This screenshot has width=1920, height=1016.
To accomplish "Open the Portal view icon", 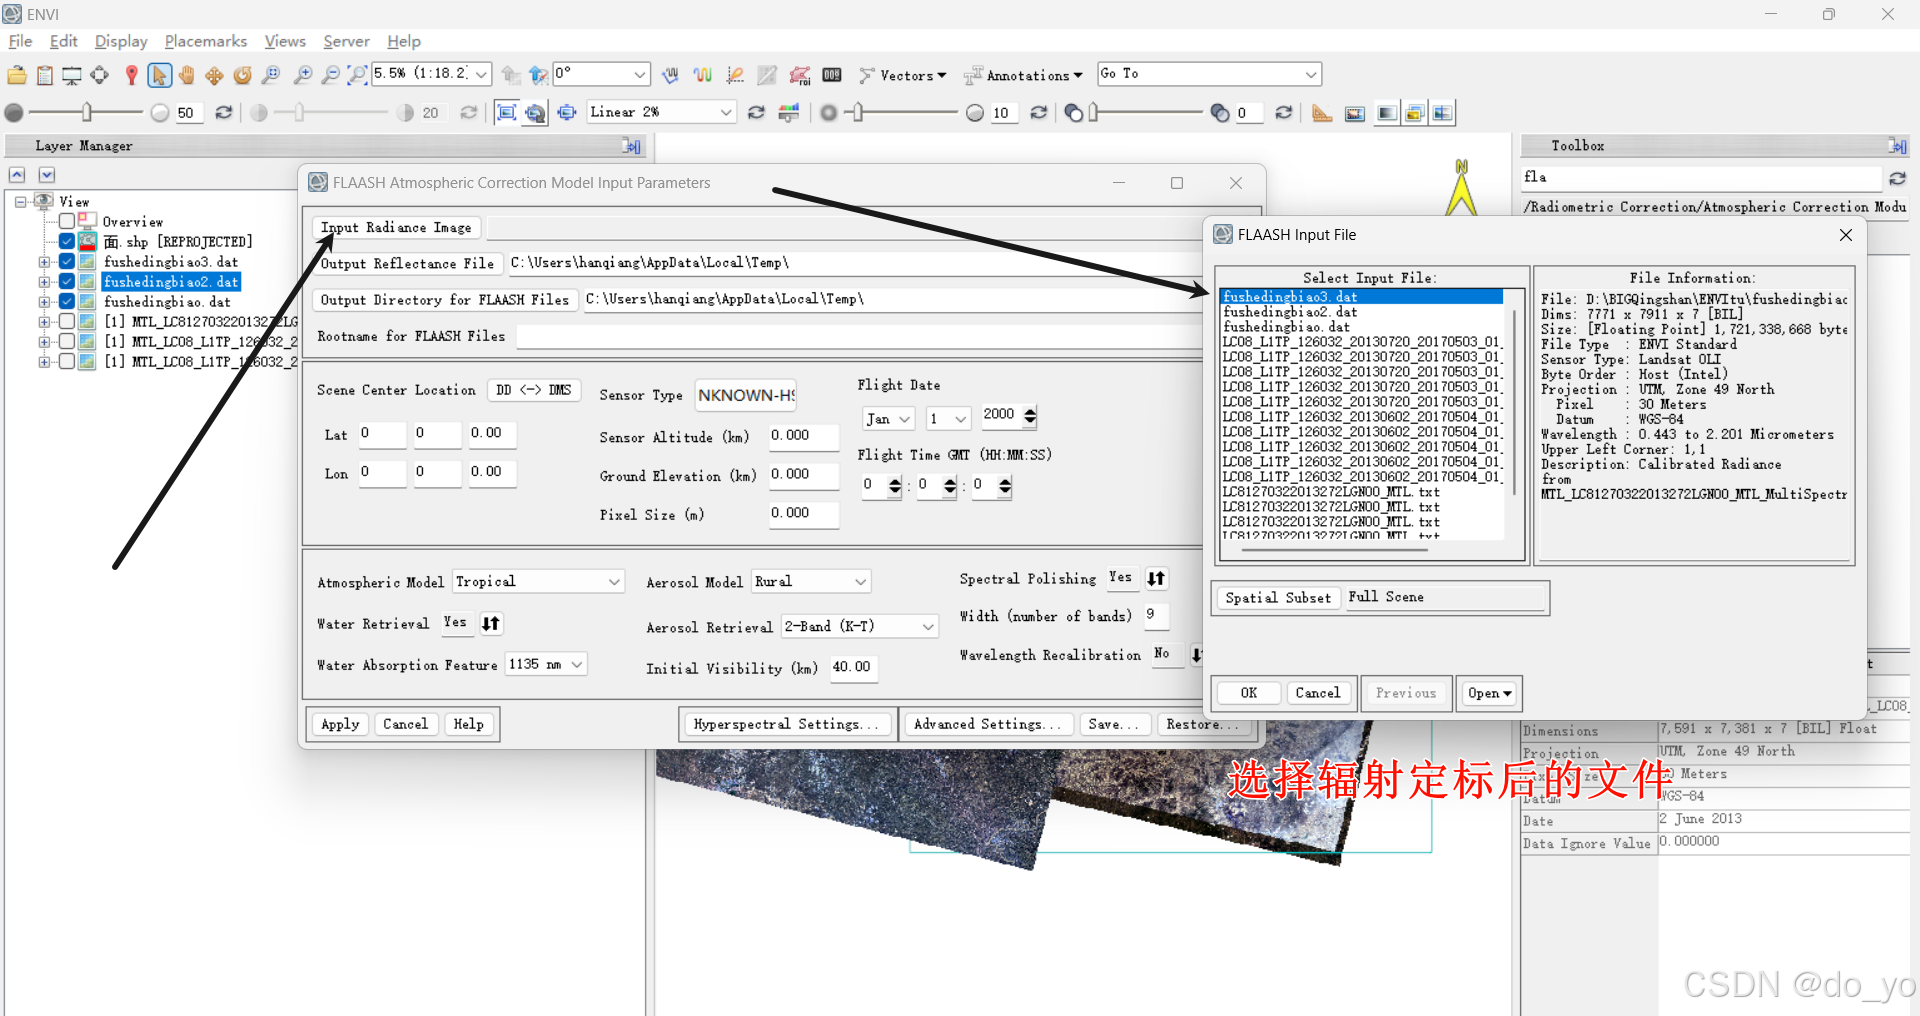I will point(1355,113).
